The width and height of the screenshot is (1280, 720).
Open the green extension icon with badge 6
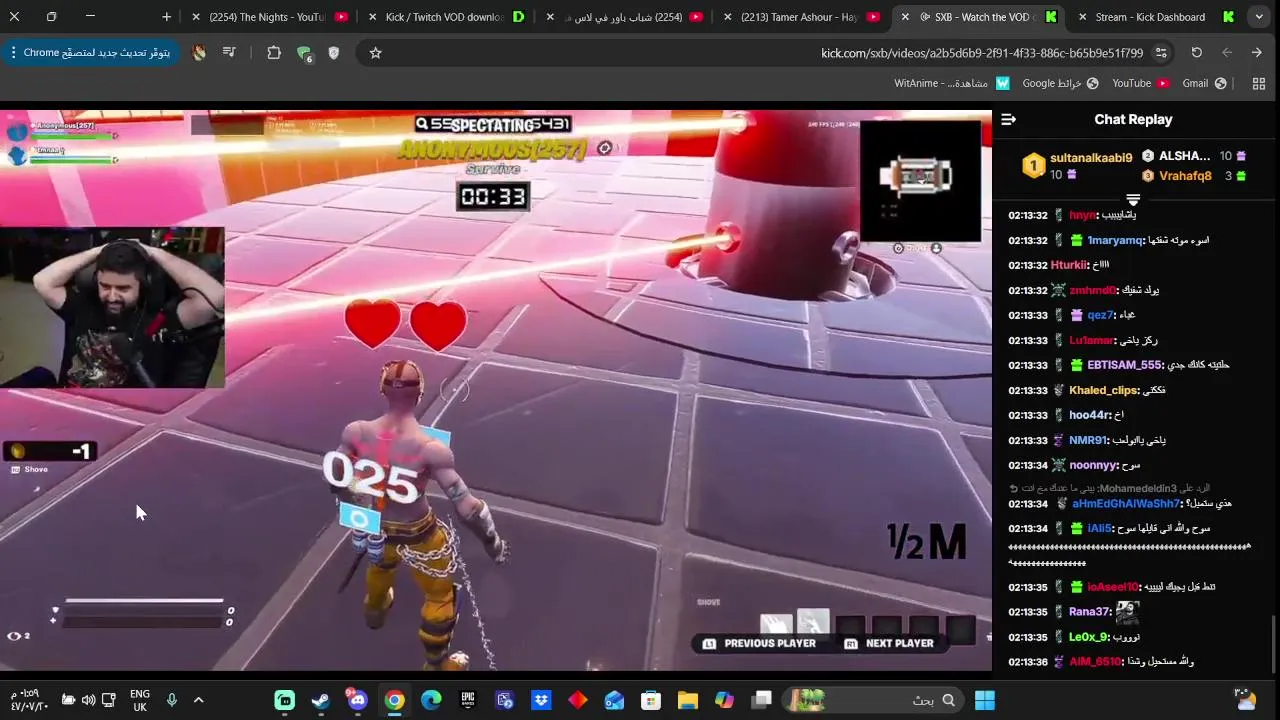304,54
